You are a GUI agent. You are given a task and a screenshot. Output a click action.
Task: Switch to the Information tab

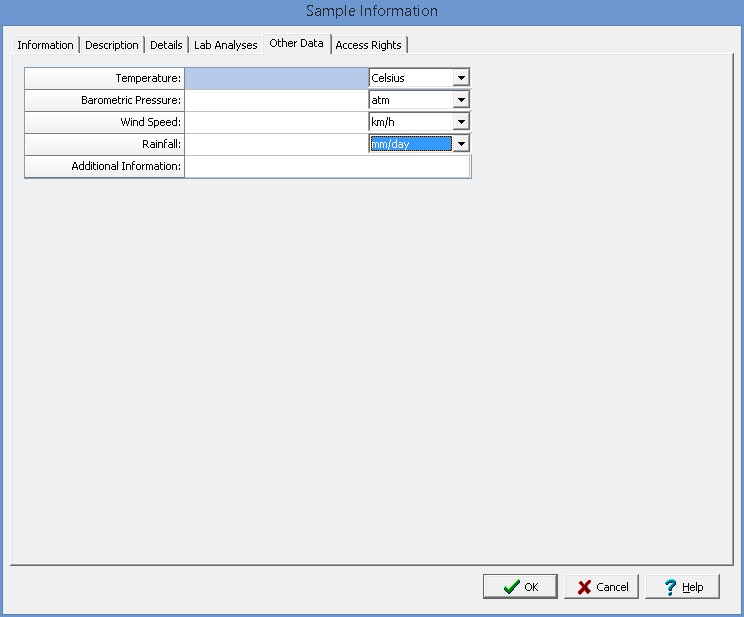coord(45,45)
